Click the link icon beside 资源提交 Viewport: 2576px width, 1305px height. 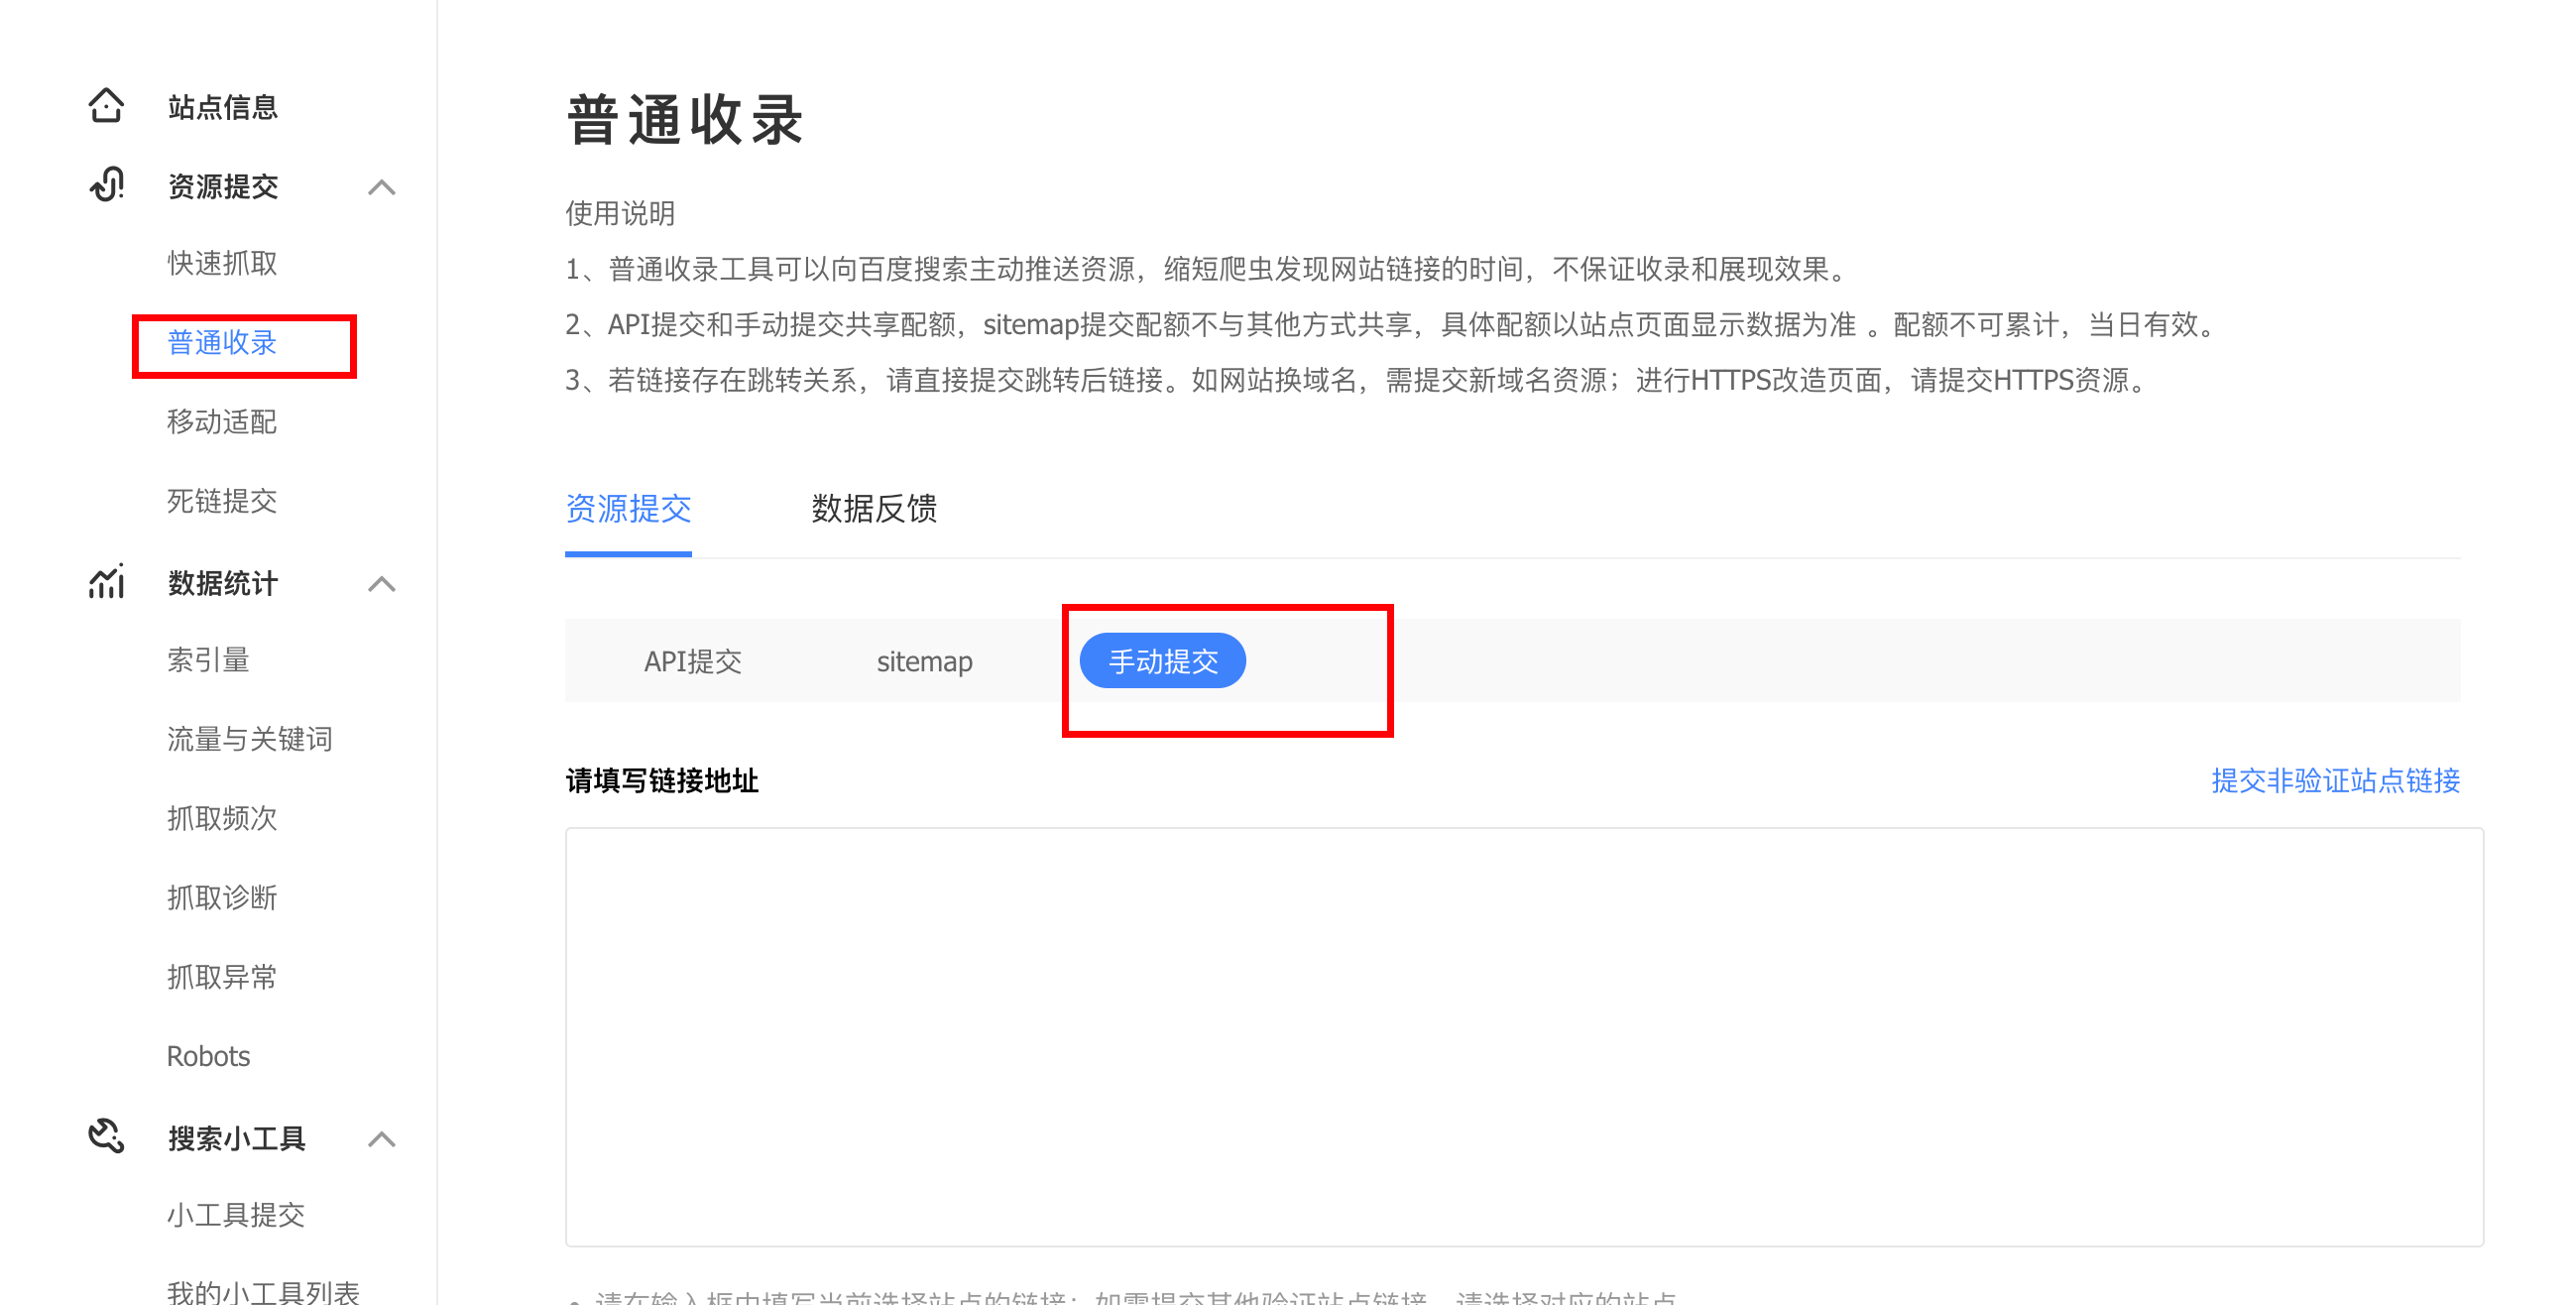(x=107, y=185)
